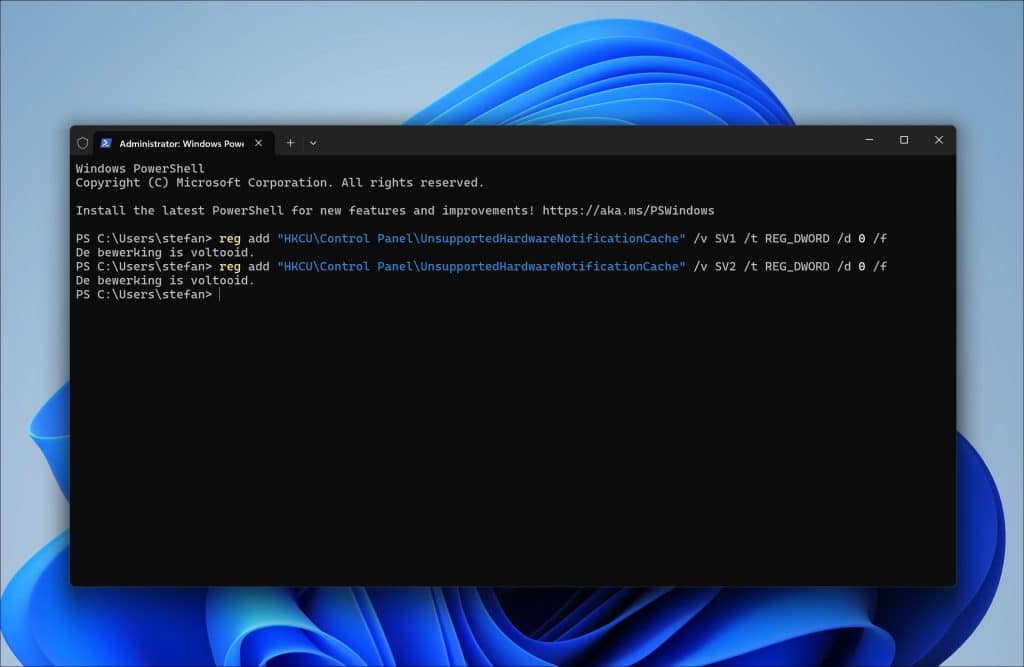The image size is (1024, 667).
Task: Click '/v SV2' in the second command
Action: pos(714,267)
